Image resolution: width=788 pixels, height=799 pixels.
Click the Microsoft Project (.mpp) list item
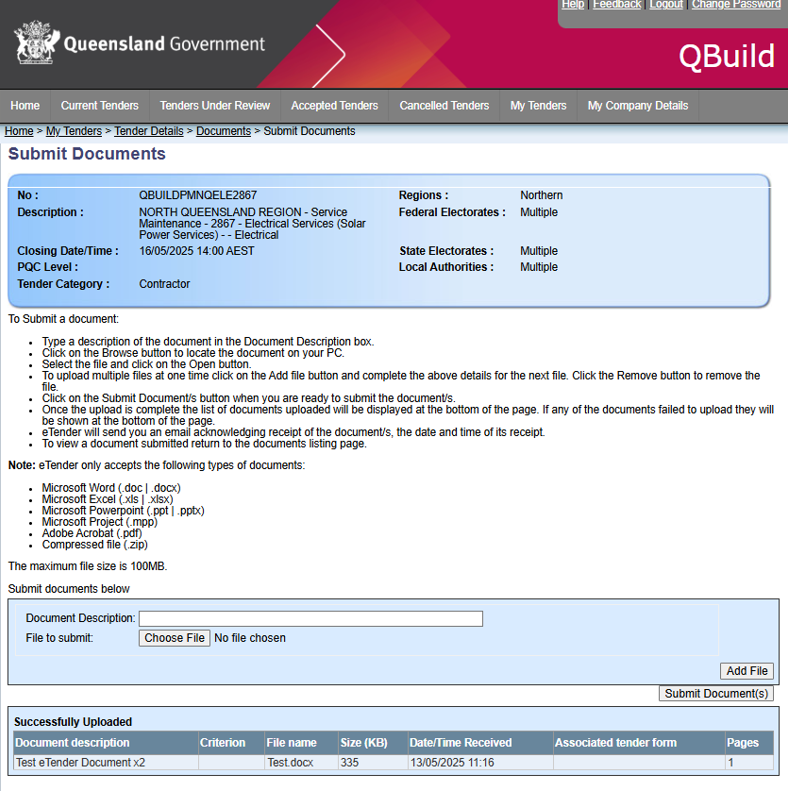pos(100,522)
